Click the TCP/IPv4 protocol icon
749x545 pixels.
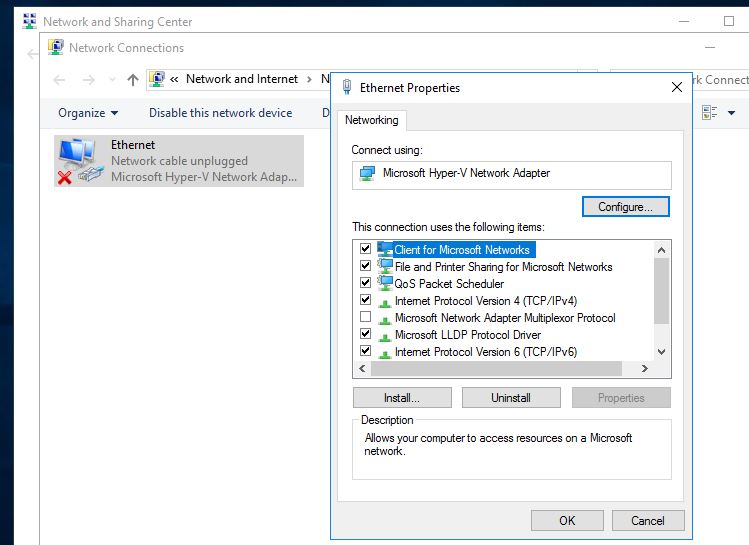385,303
